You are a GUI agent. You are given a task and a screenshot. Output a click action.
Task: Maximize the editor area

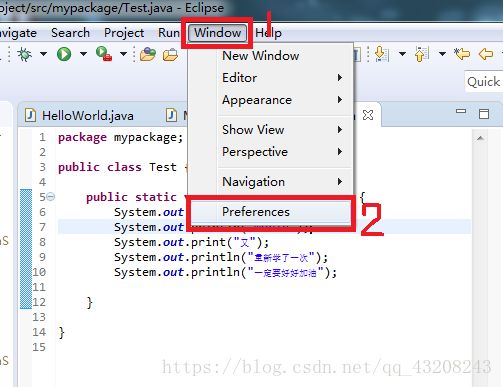[x=484, y=114]
